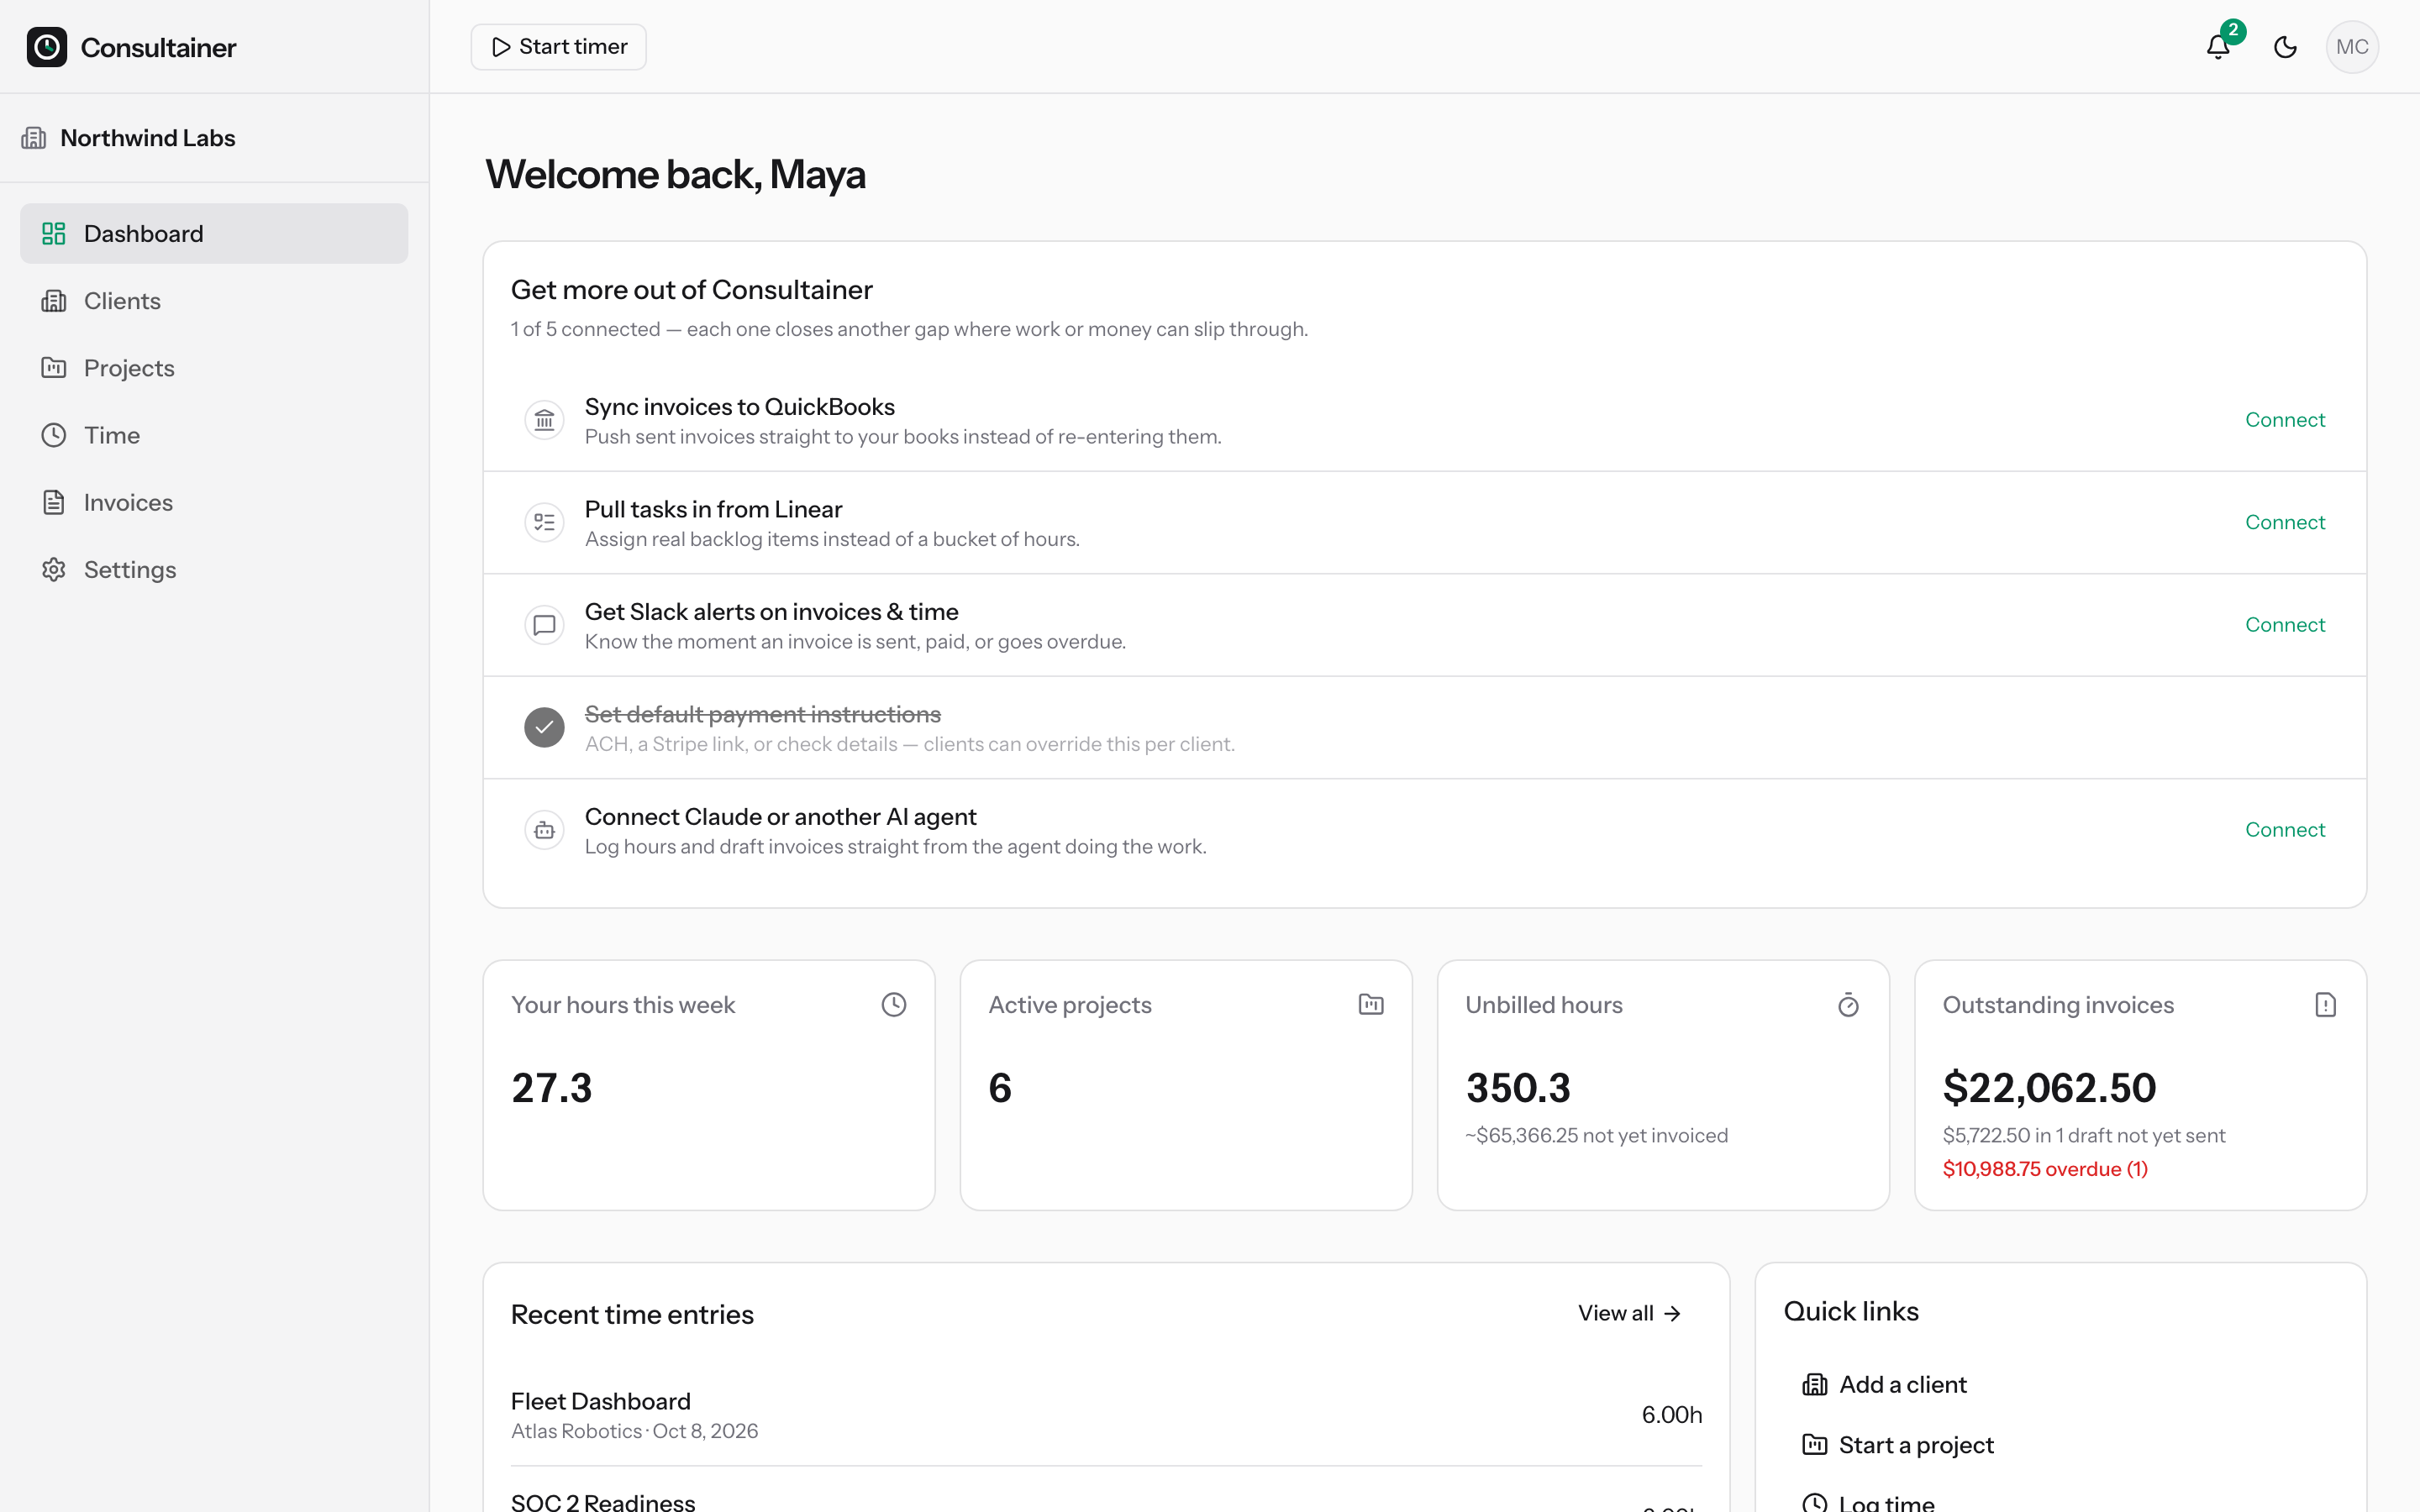Open the Projects section
Viewport: 2420px width, 1512px height.
(x=214, y=368)
